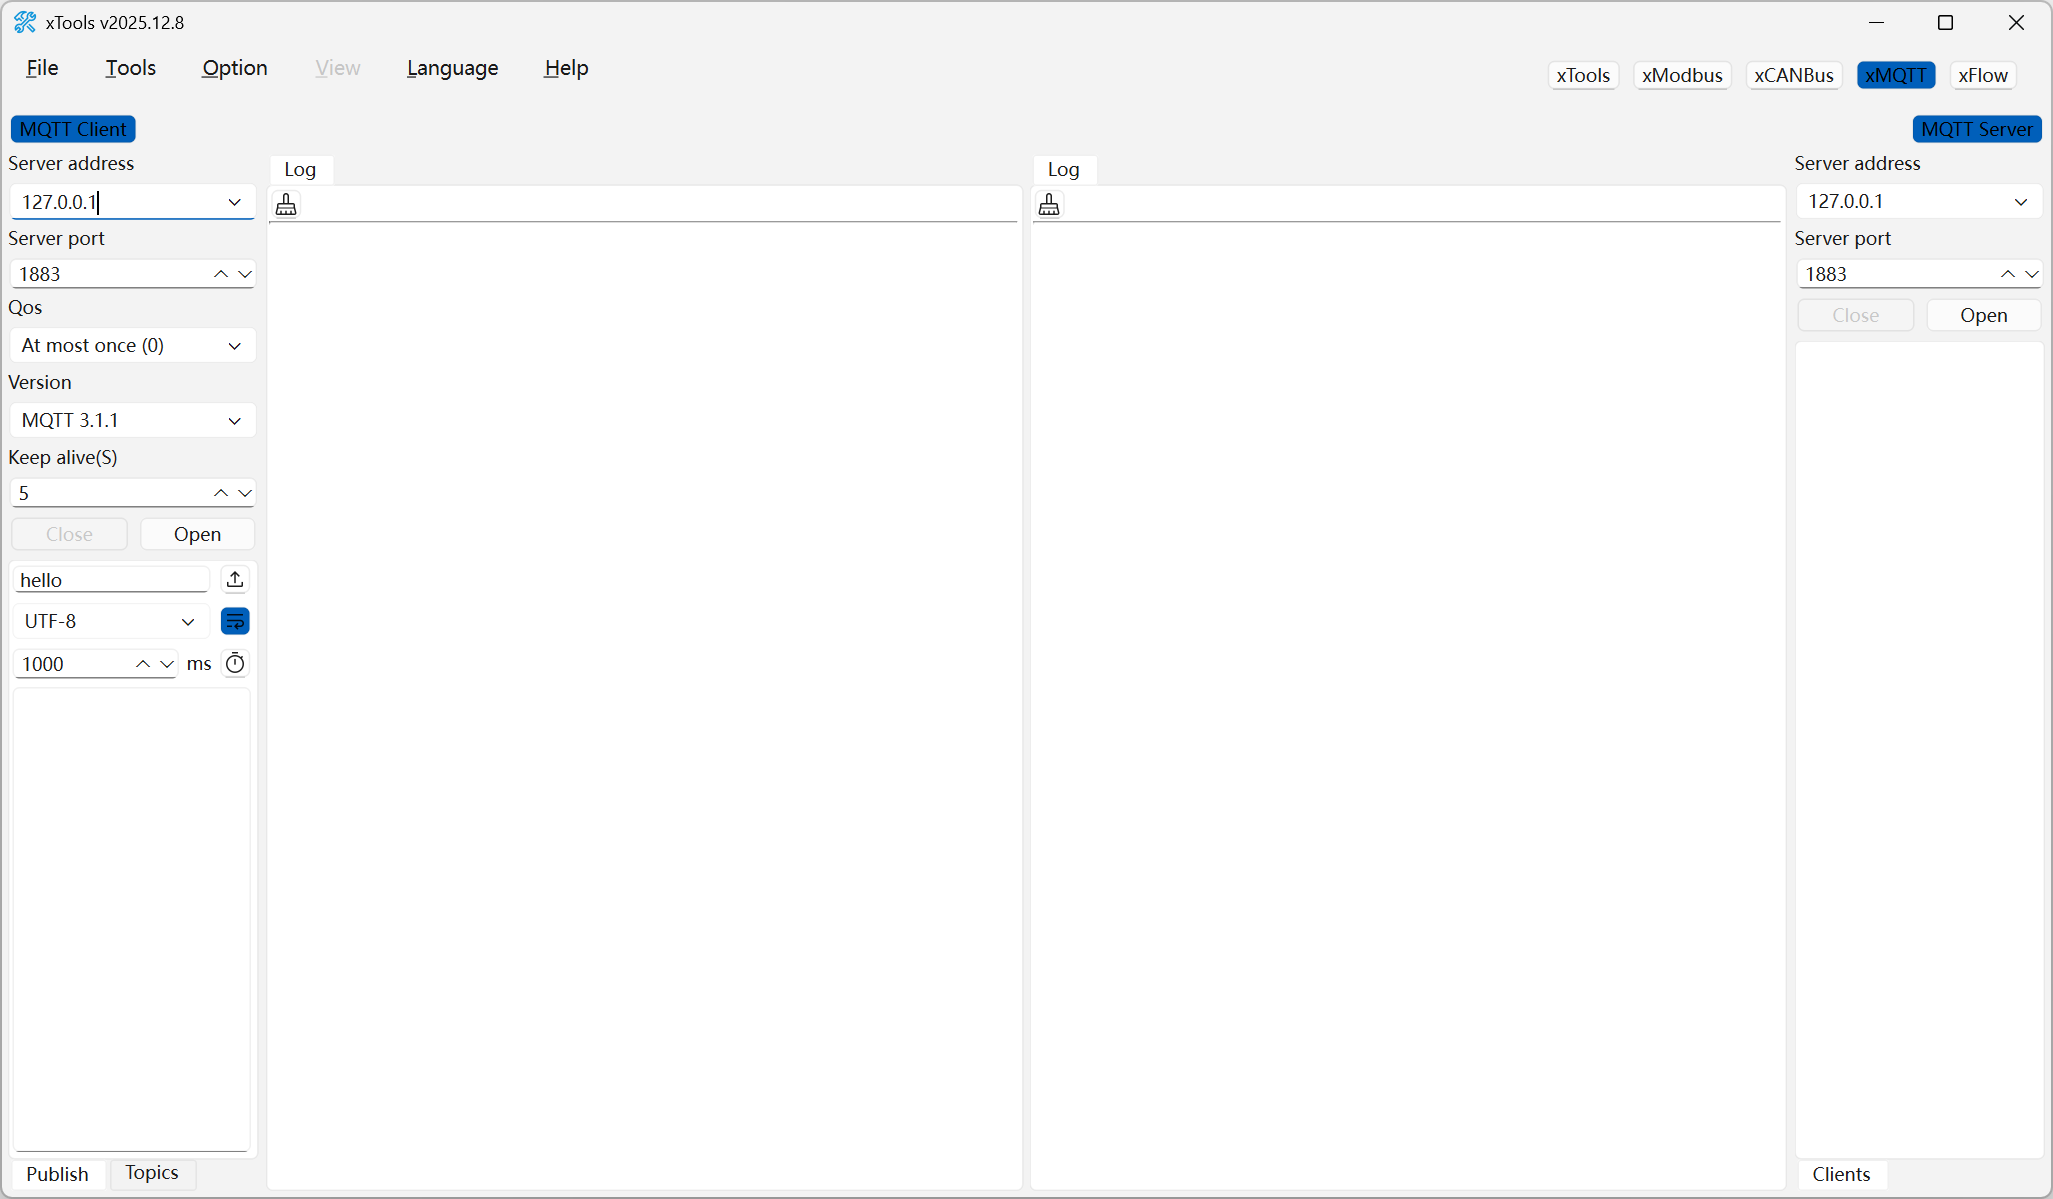Open the Language menu
The width and height of the screenshot is (2053, 1199).
pos(453,68)
